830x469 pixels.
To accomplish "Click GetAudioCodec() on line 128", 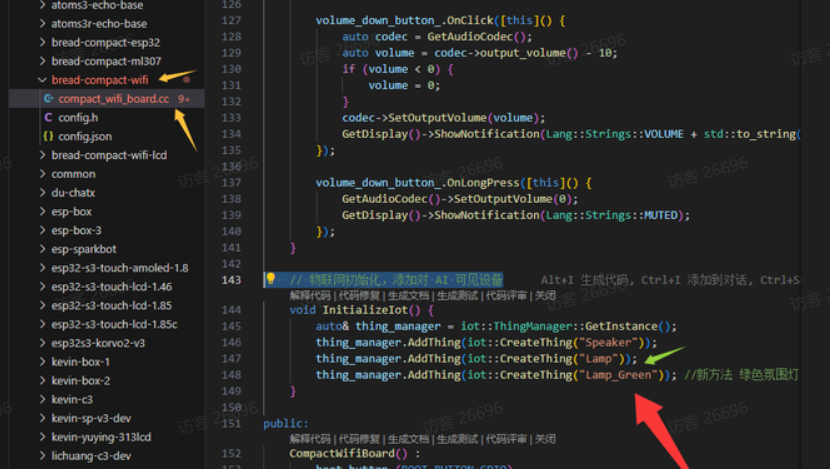I will tap(476, 37).
